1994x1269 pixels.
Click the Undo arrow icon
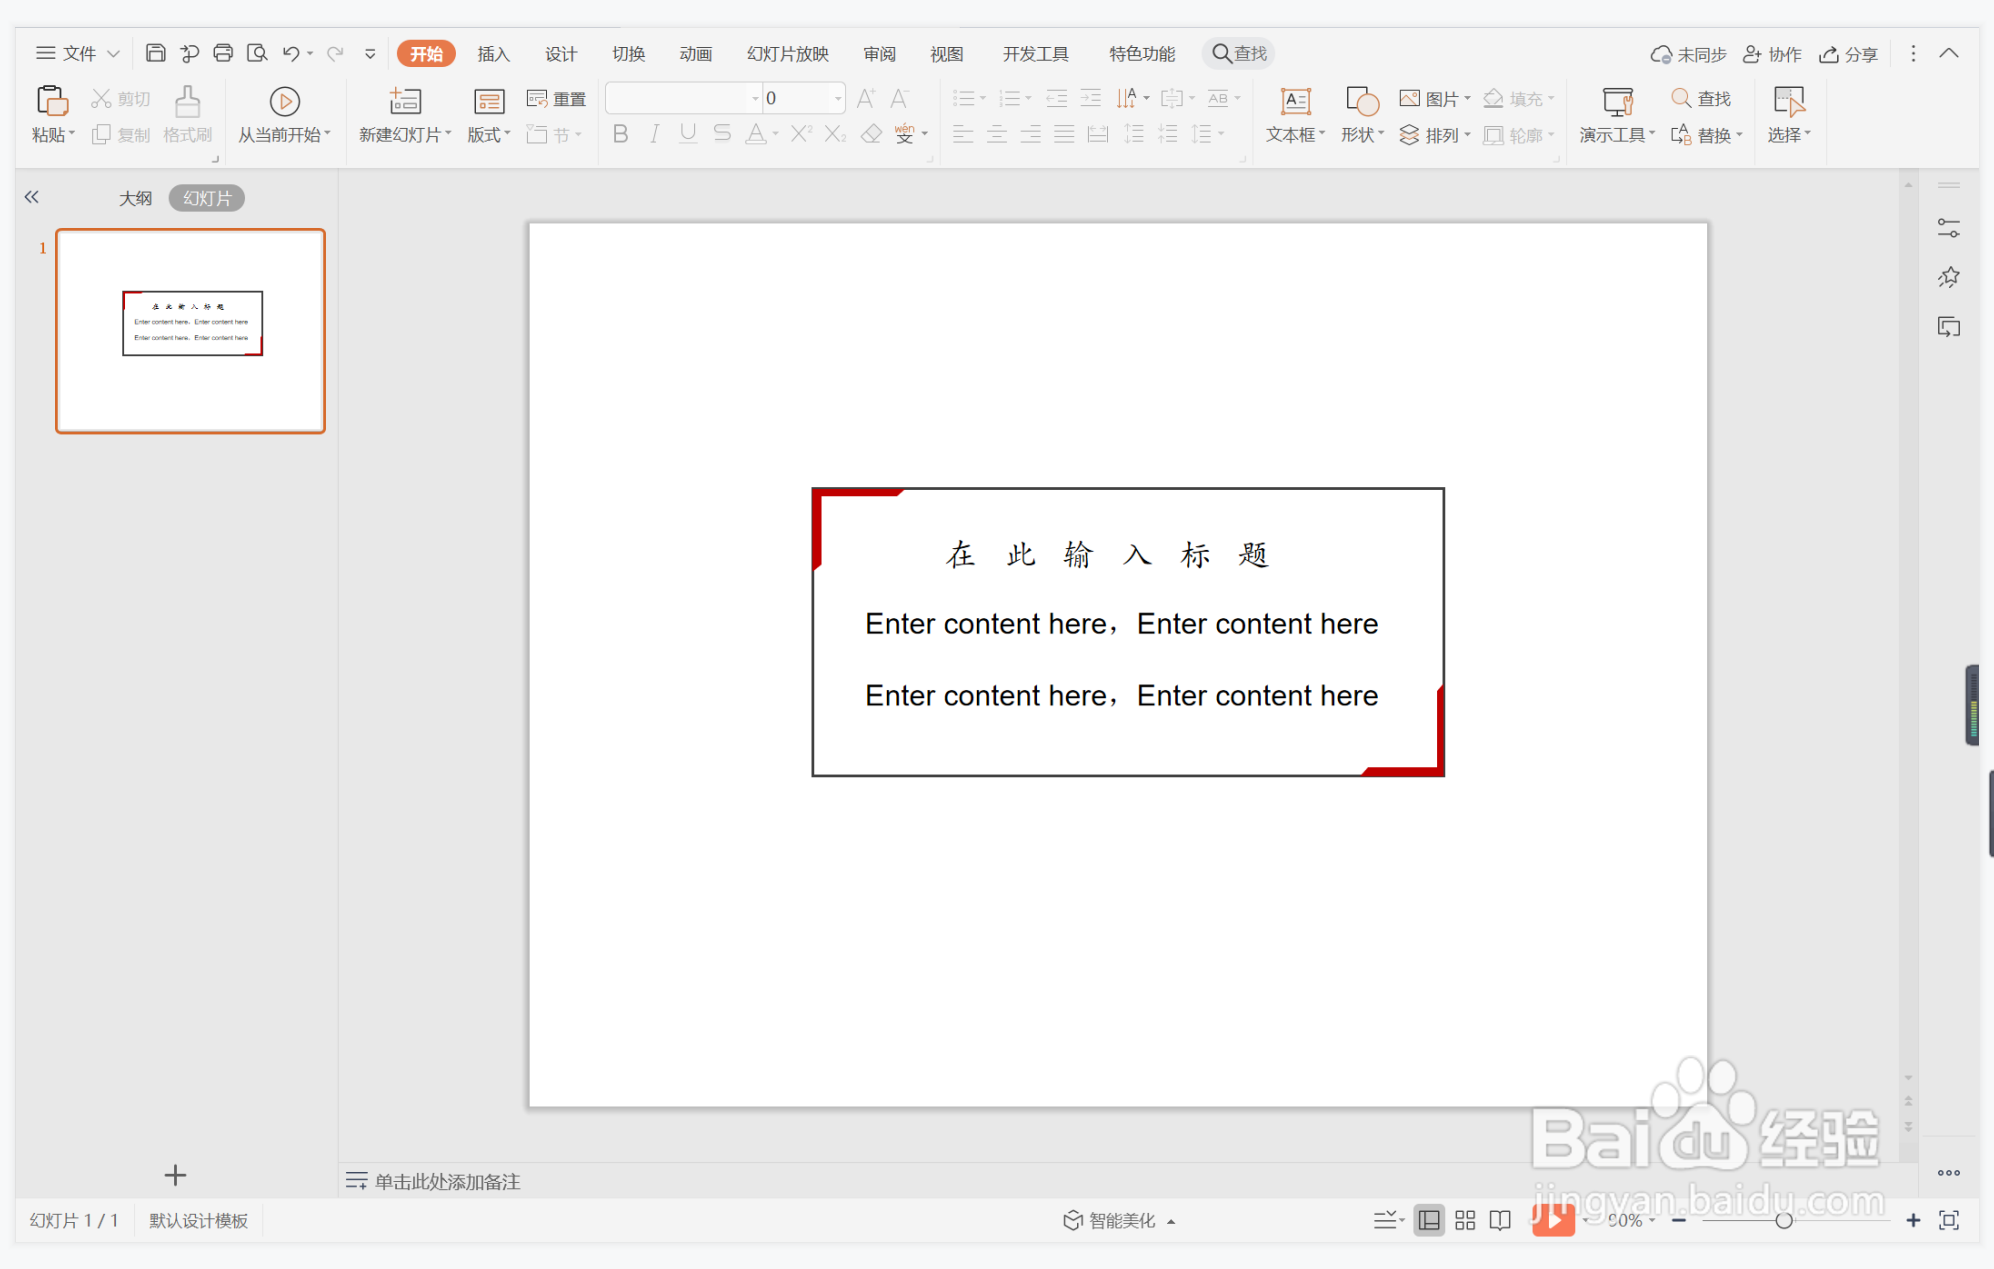pos(290,53)
